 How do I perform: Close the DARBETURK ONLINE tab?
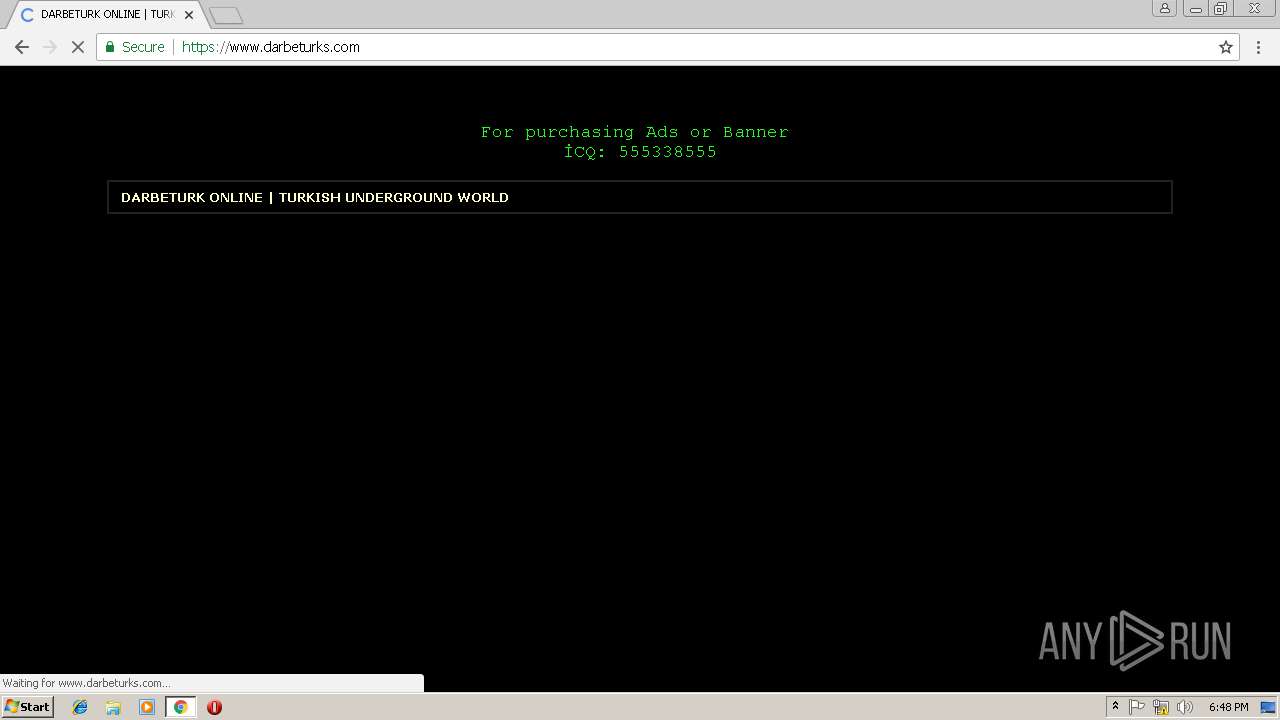pos(189,15)
